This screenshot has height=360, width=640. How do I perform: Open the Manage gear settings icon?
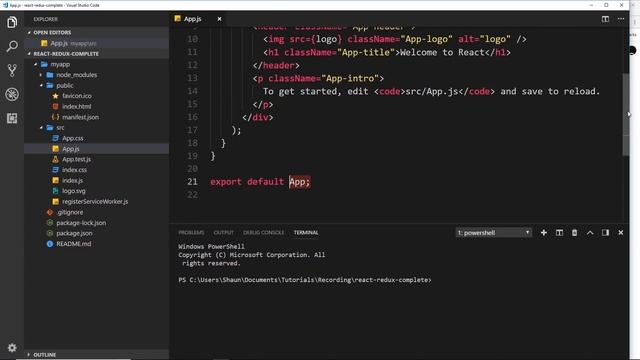[x=12, y=348]
